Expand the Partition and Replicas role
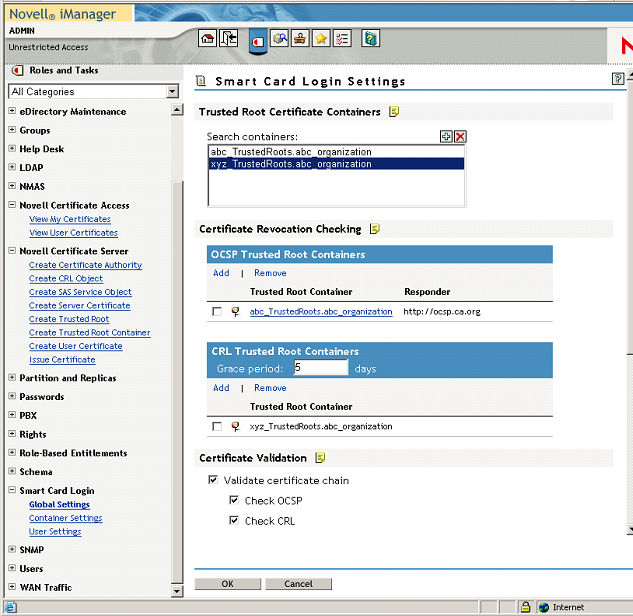This screenshot has width=633, height=616. [x=13, y=377]
